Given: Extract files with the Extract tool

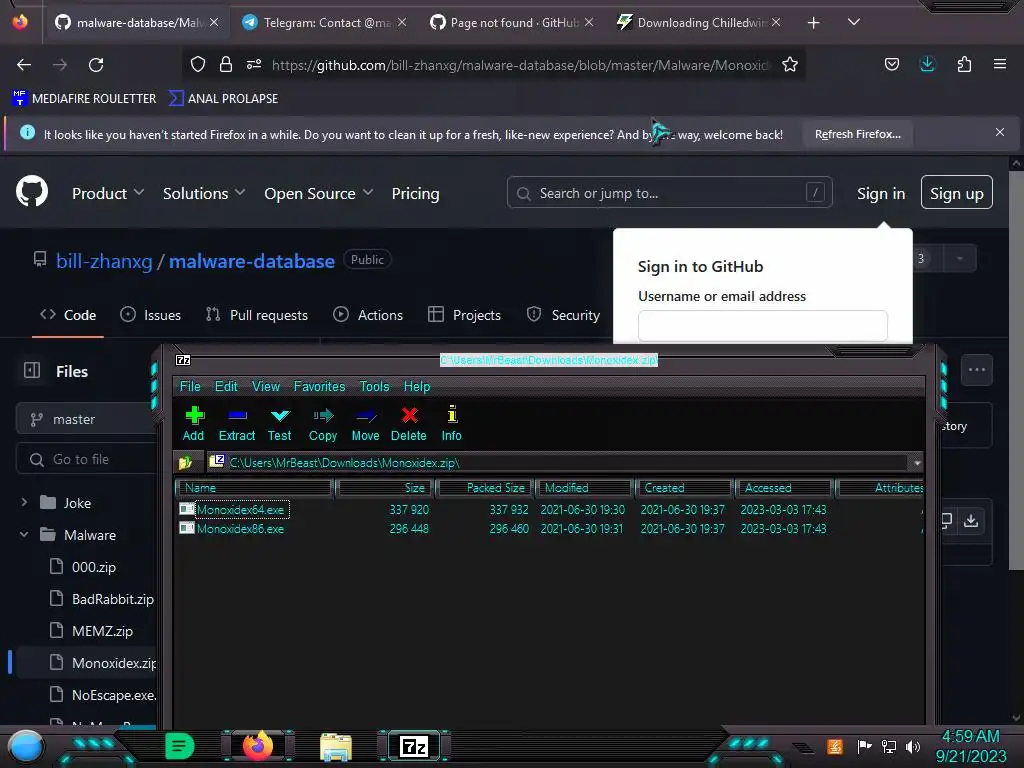Looking at the screenshot, I should [x=236, y=423].
